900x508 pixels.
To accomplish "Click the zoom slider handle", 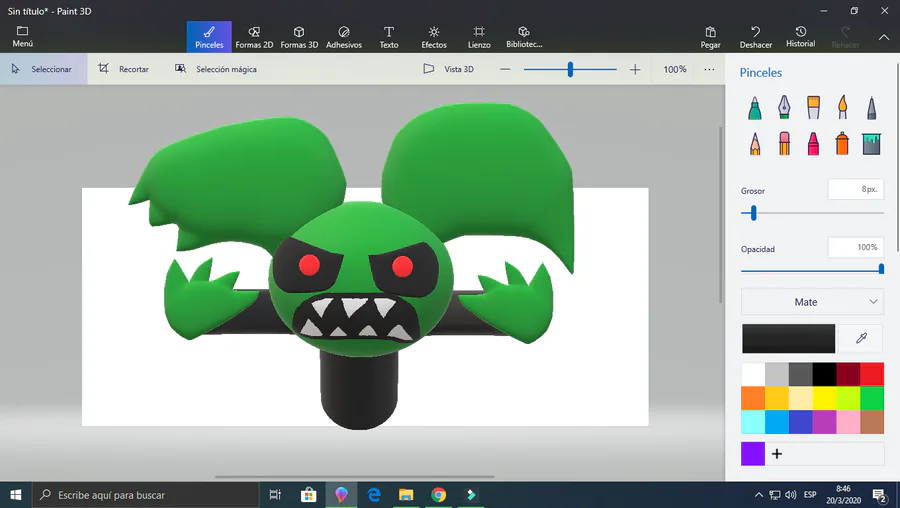I will pos(570,69).
